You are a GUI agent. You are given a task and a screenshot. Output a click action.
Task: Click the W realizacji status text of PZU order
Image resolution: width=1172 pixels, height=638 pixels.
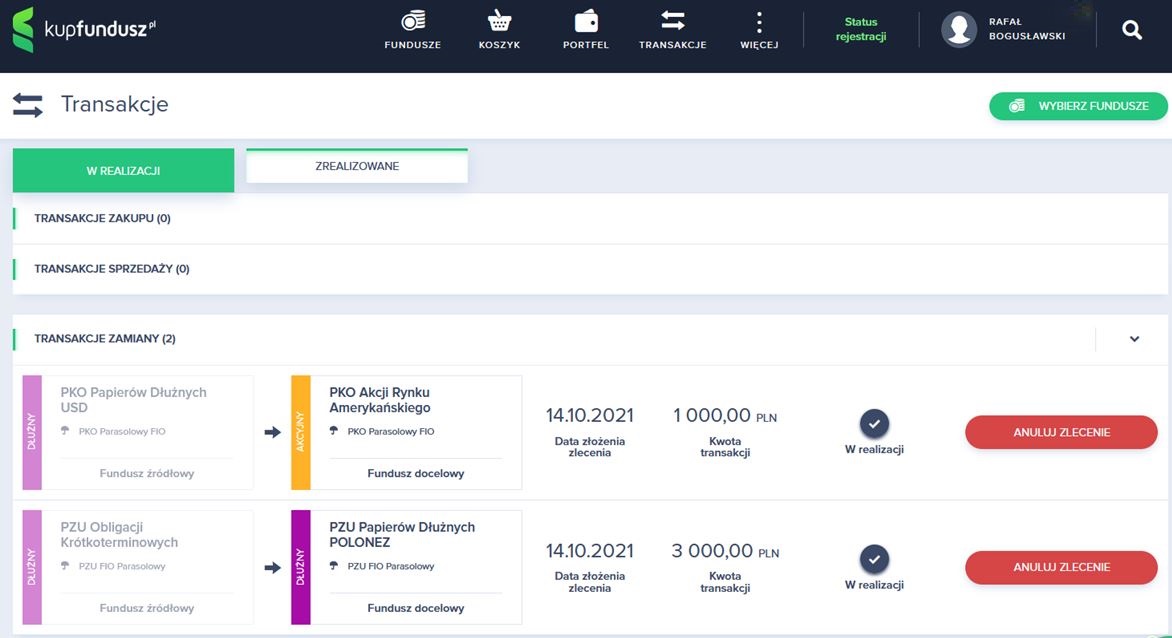click(875, 585)
